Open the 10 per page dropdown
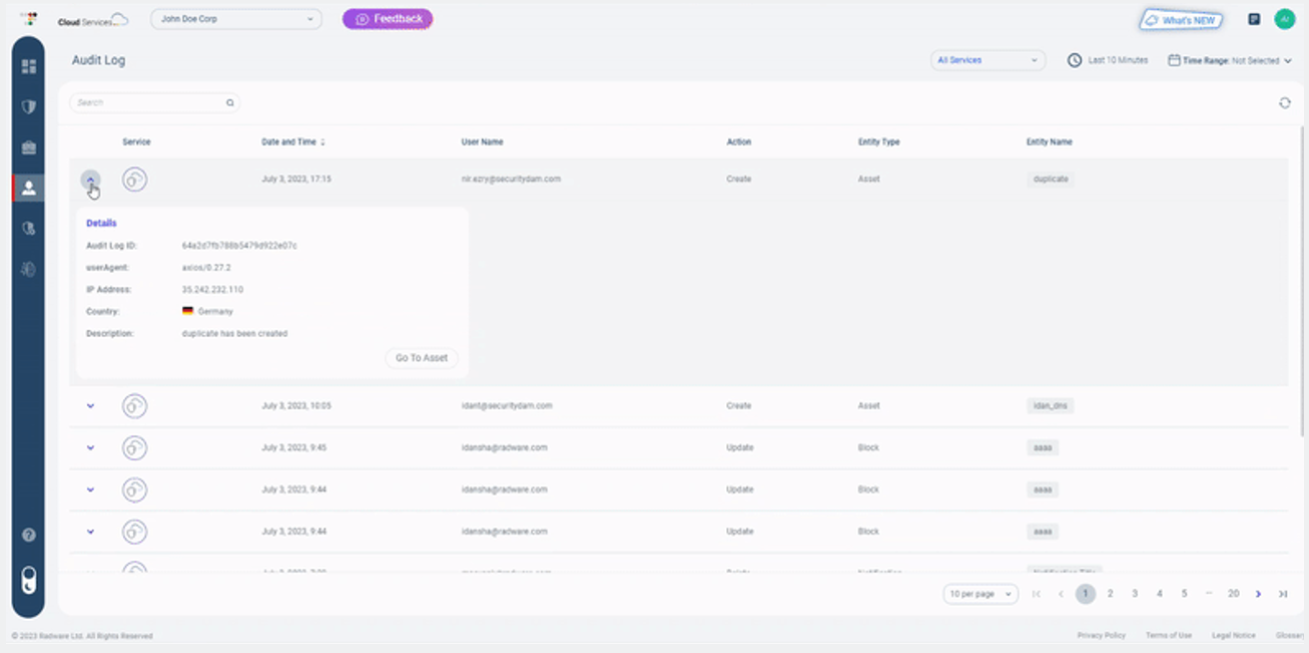1309x653 pixels. coord(979,594)
